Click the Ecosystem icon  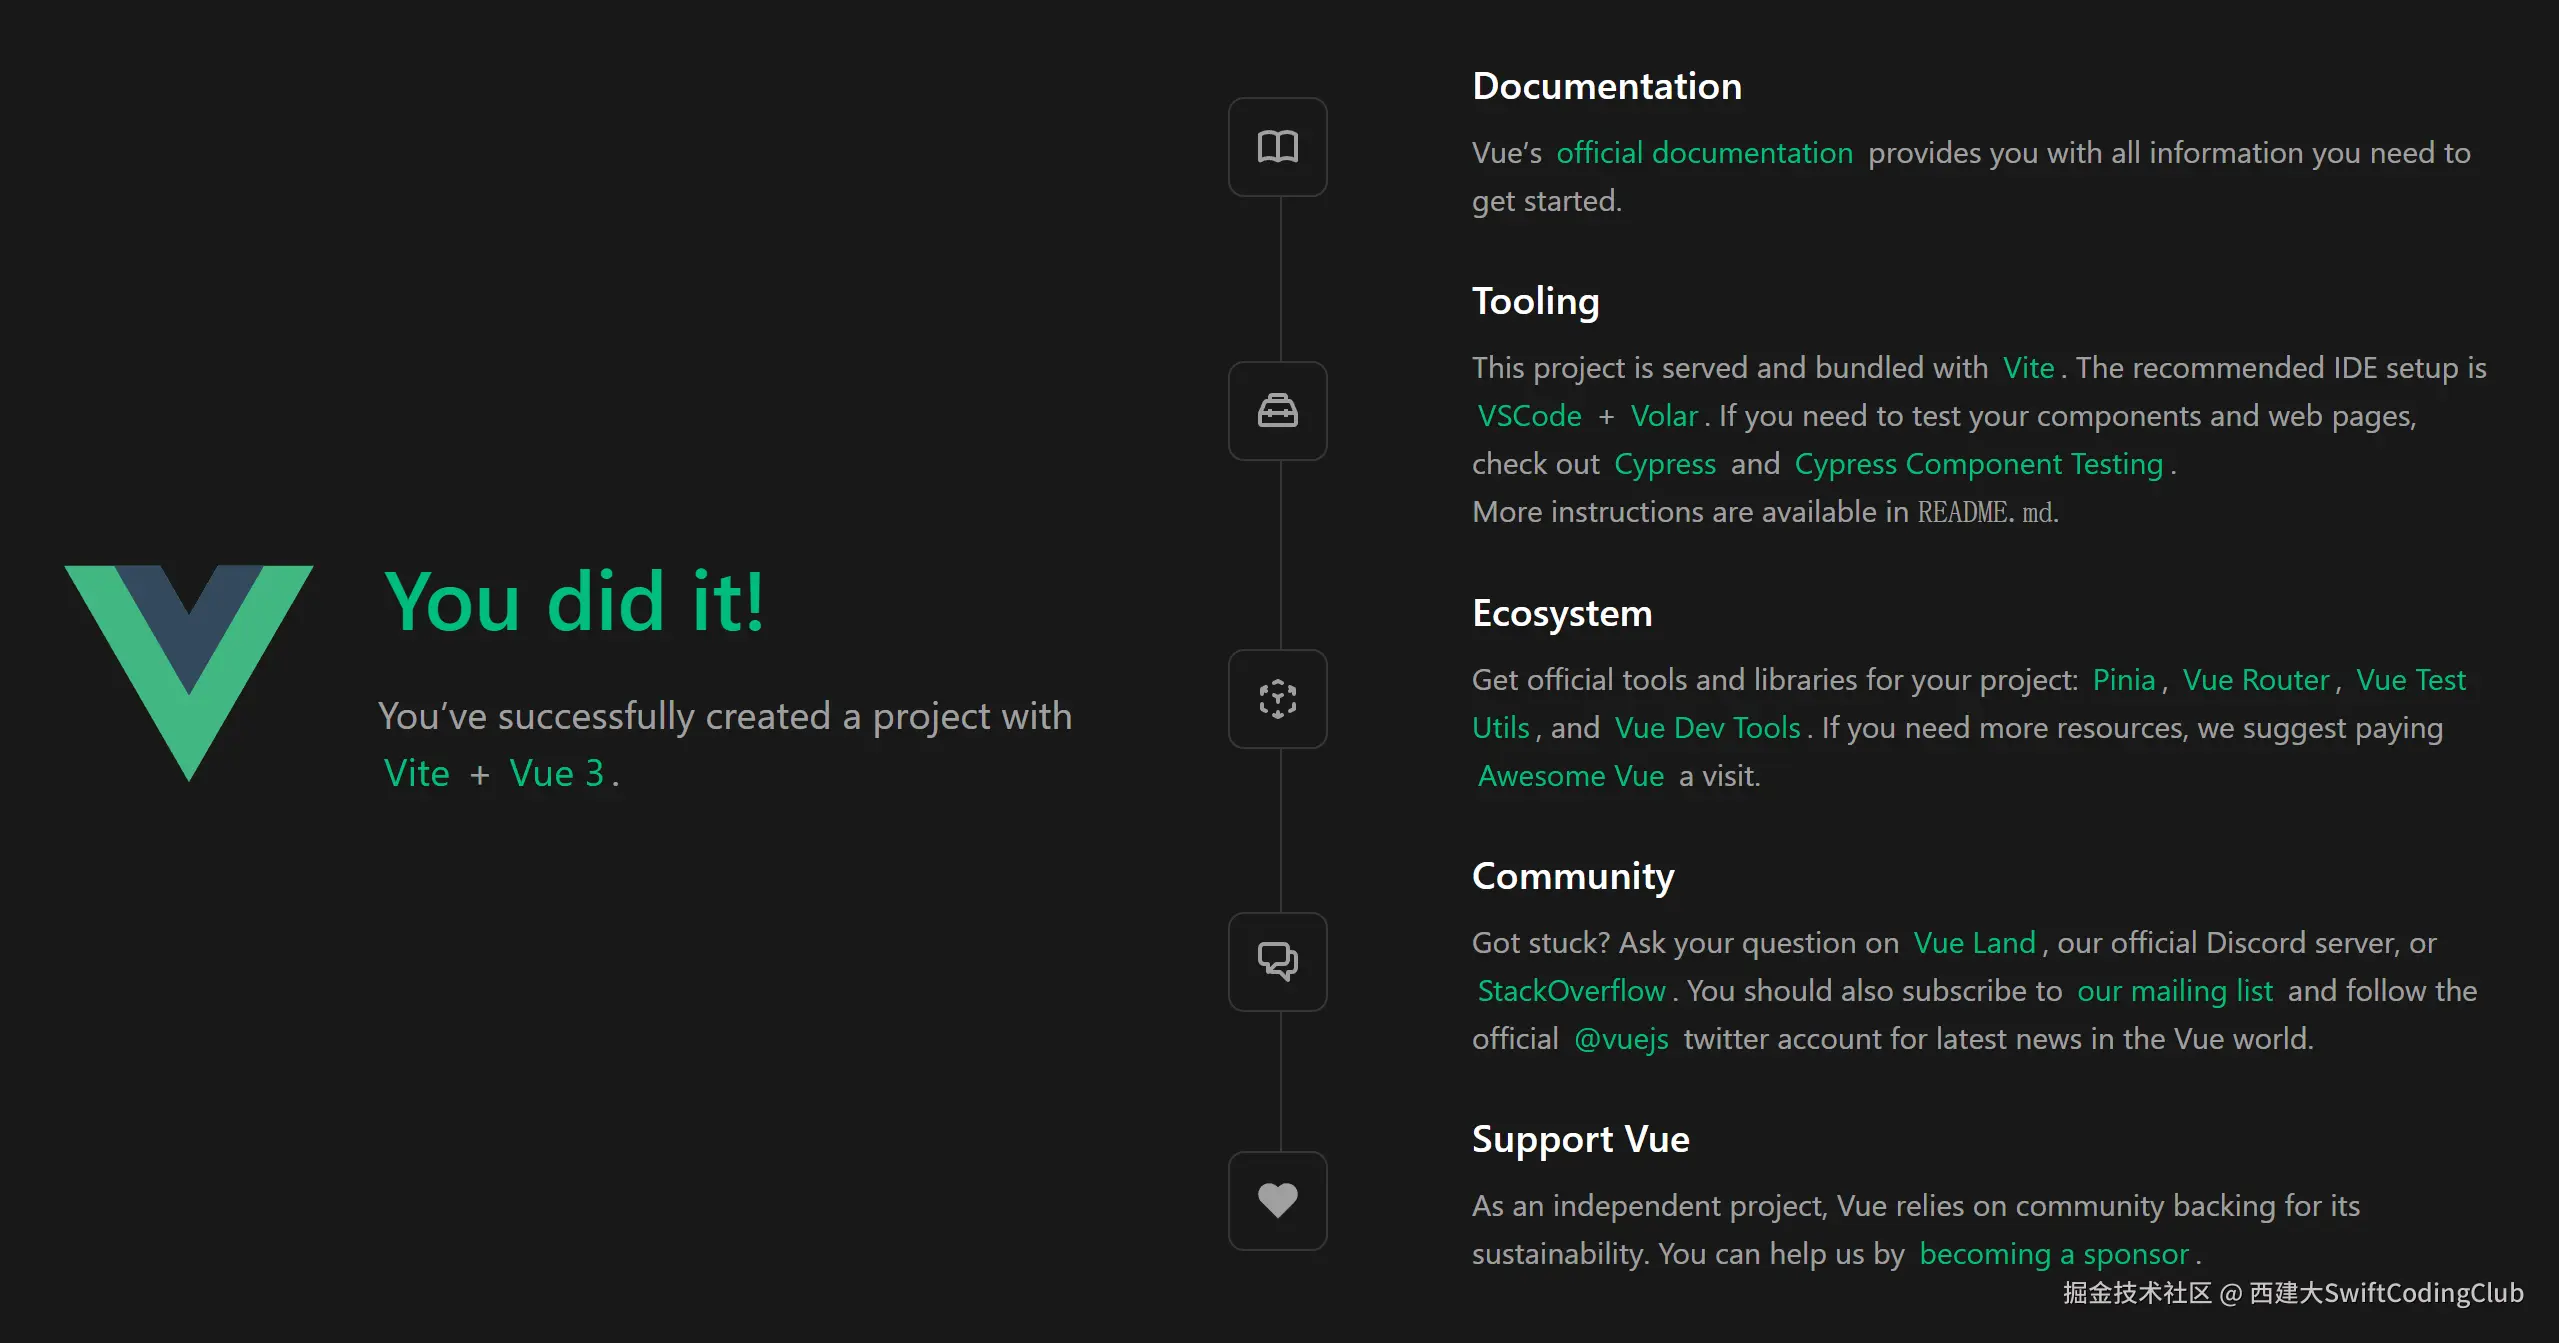(x=1277, y=699)
